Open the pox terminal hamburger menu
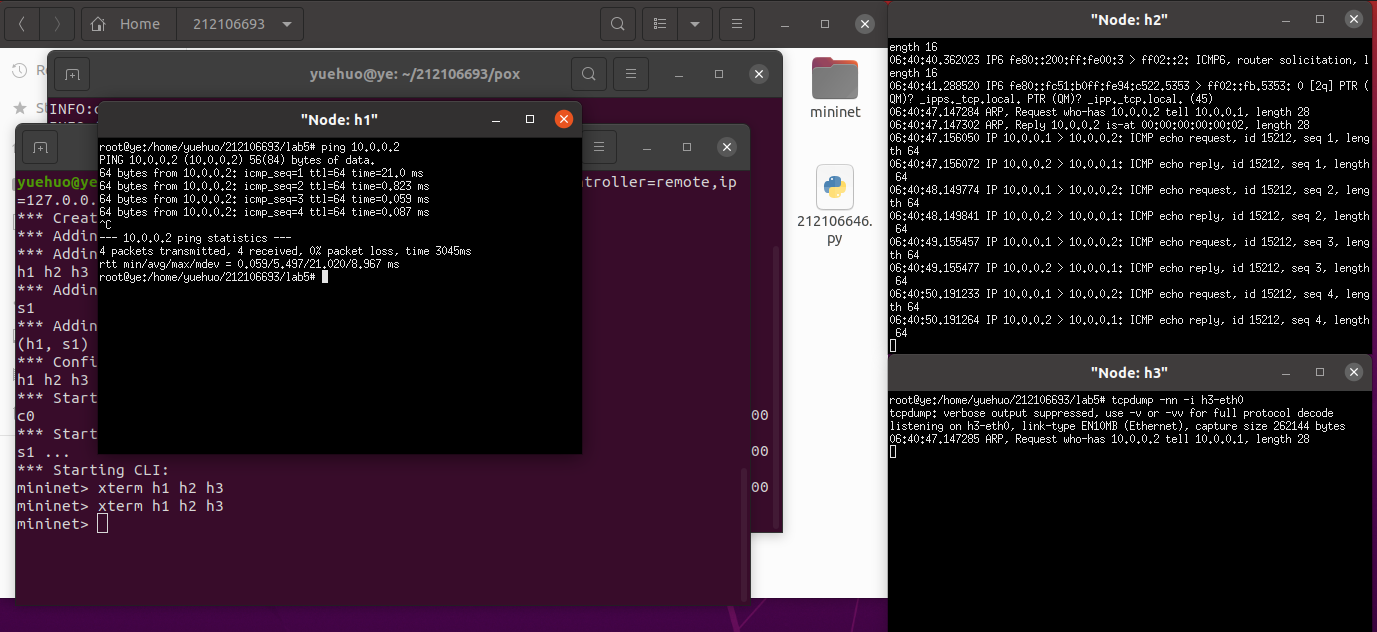Screen dimensions: 1377x632 [x=631, y=74]
